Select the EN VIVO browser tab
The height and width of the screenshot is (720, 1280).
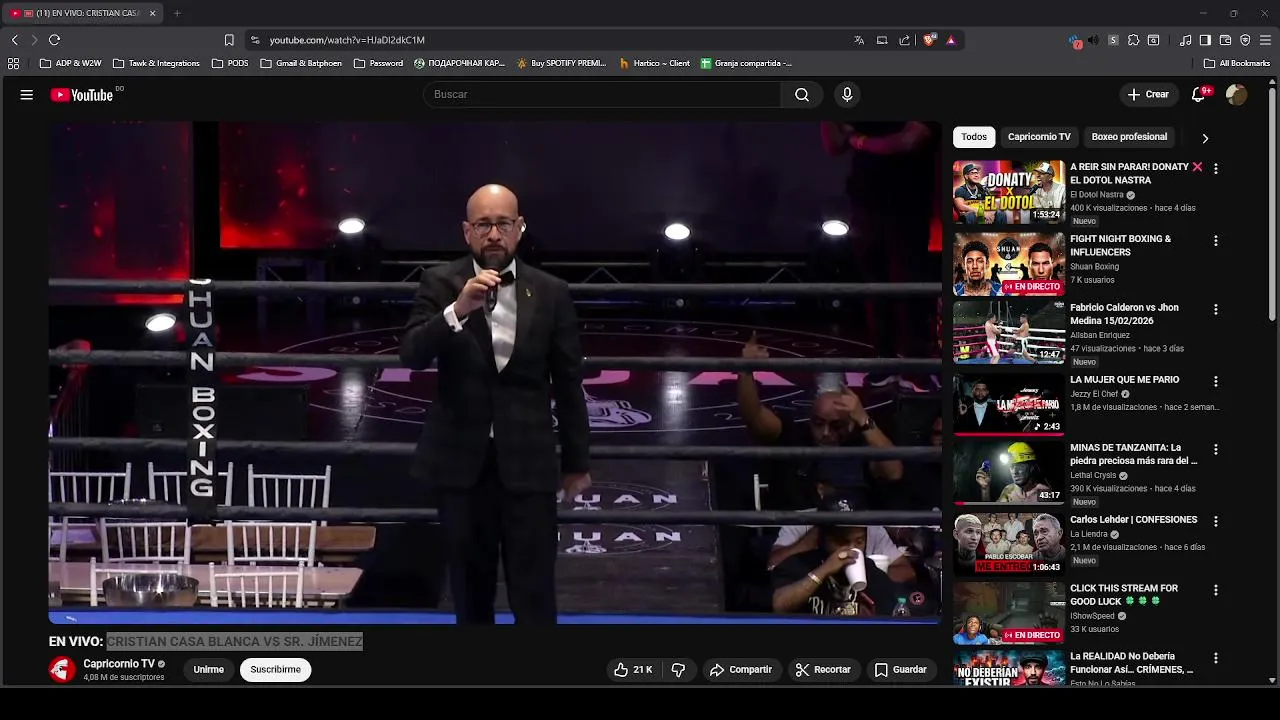82,13
